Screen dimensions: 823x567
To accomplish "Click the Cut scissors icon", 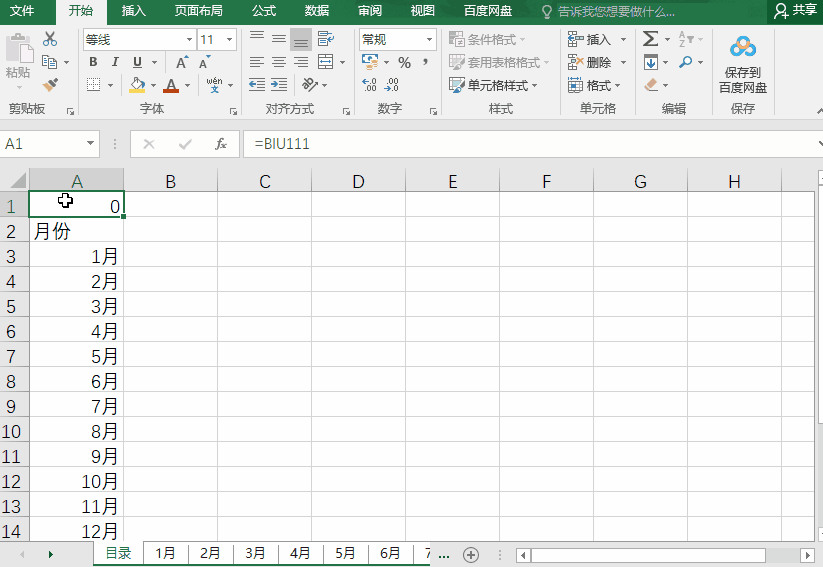I will [x=50, y=39].
